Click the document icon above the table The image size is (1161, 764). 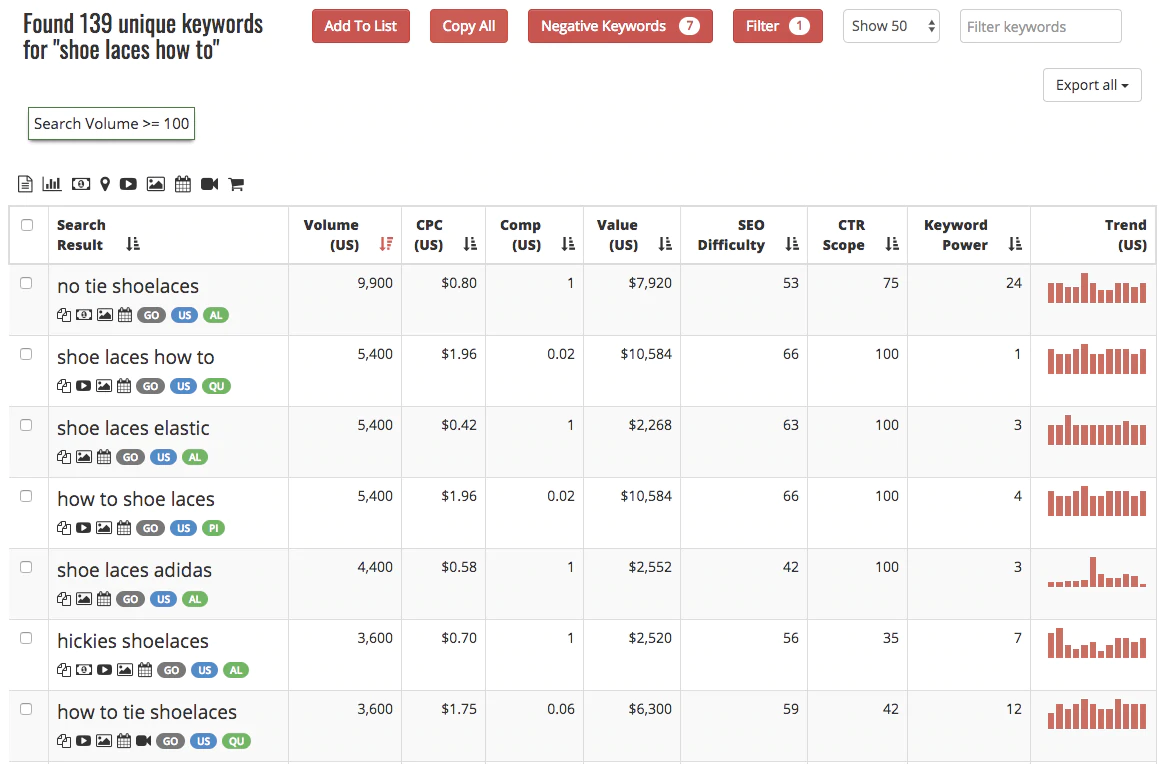click(x=26, y=184)
